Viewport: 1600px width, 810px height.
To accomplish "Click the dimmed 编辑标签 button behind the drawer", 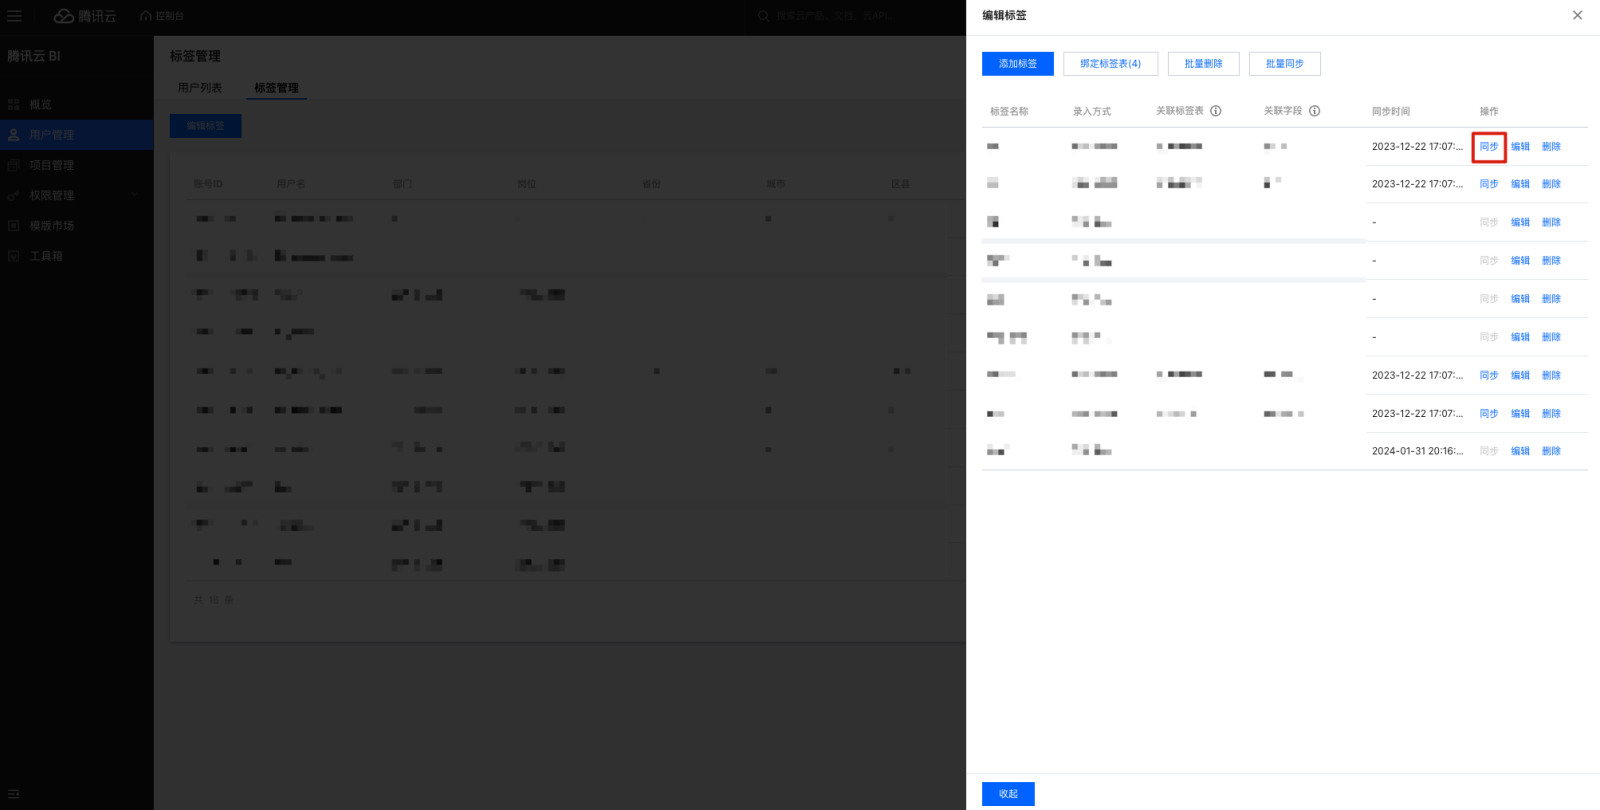I will point(206,126).
